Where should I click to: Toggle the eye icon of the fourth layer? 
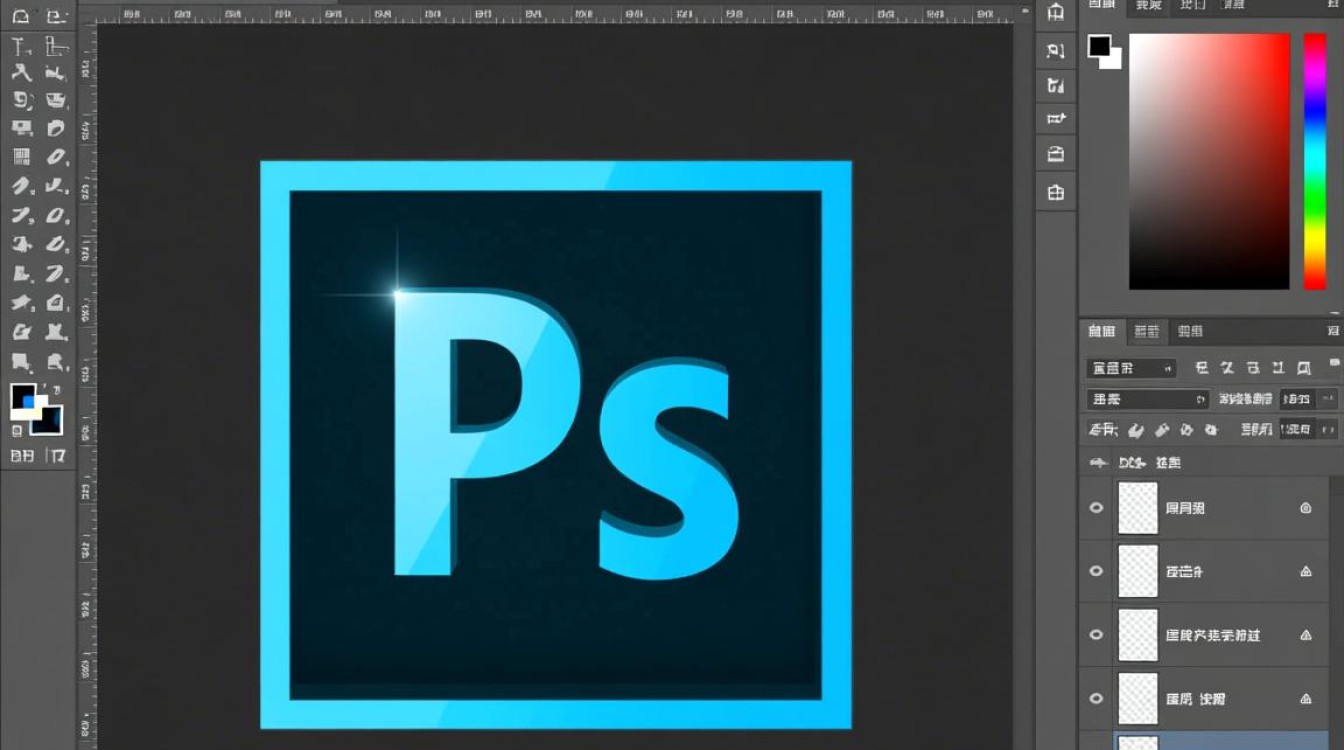pyautogui.click(x=1096, y=699)
